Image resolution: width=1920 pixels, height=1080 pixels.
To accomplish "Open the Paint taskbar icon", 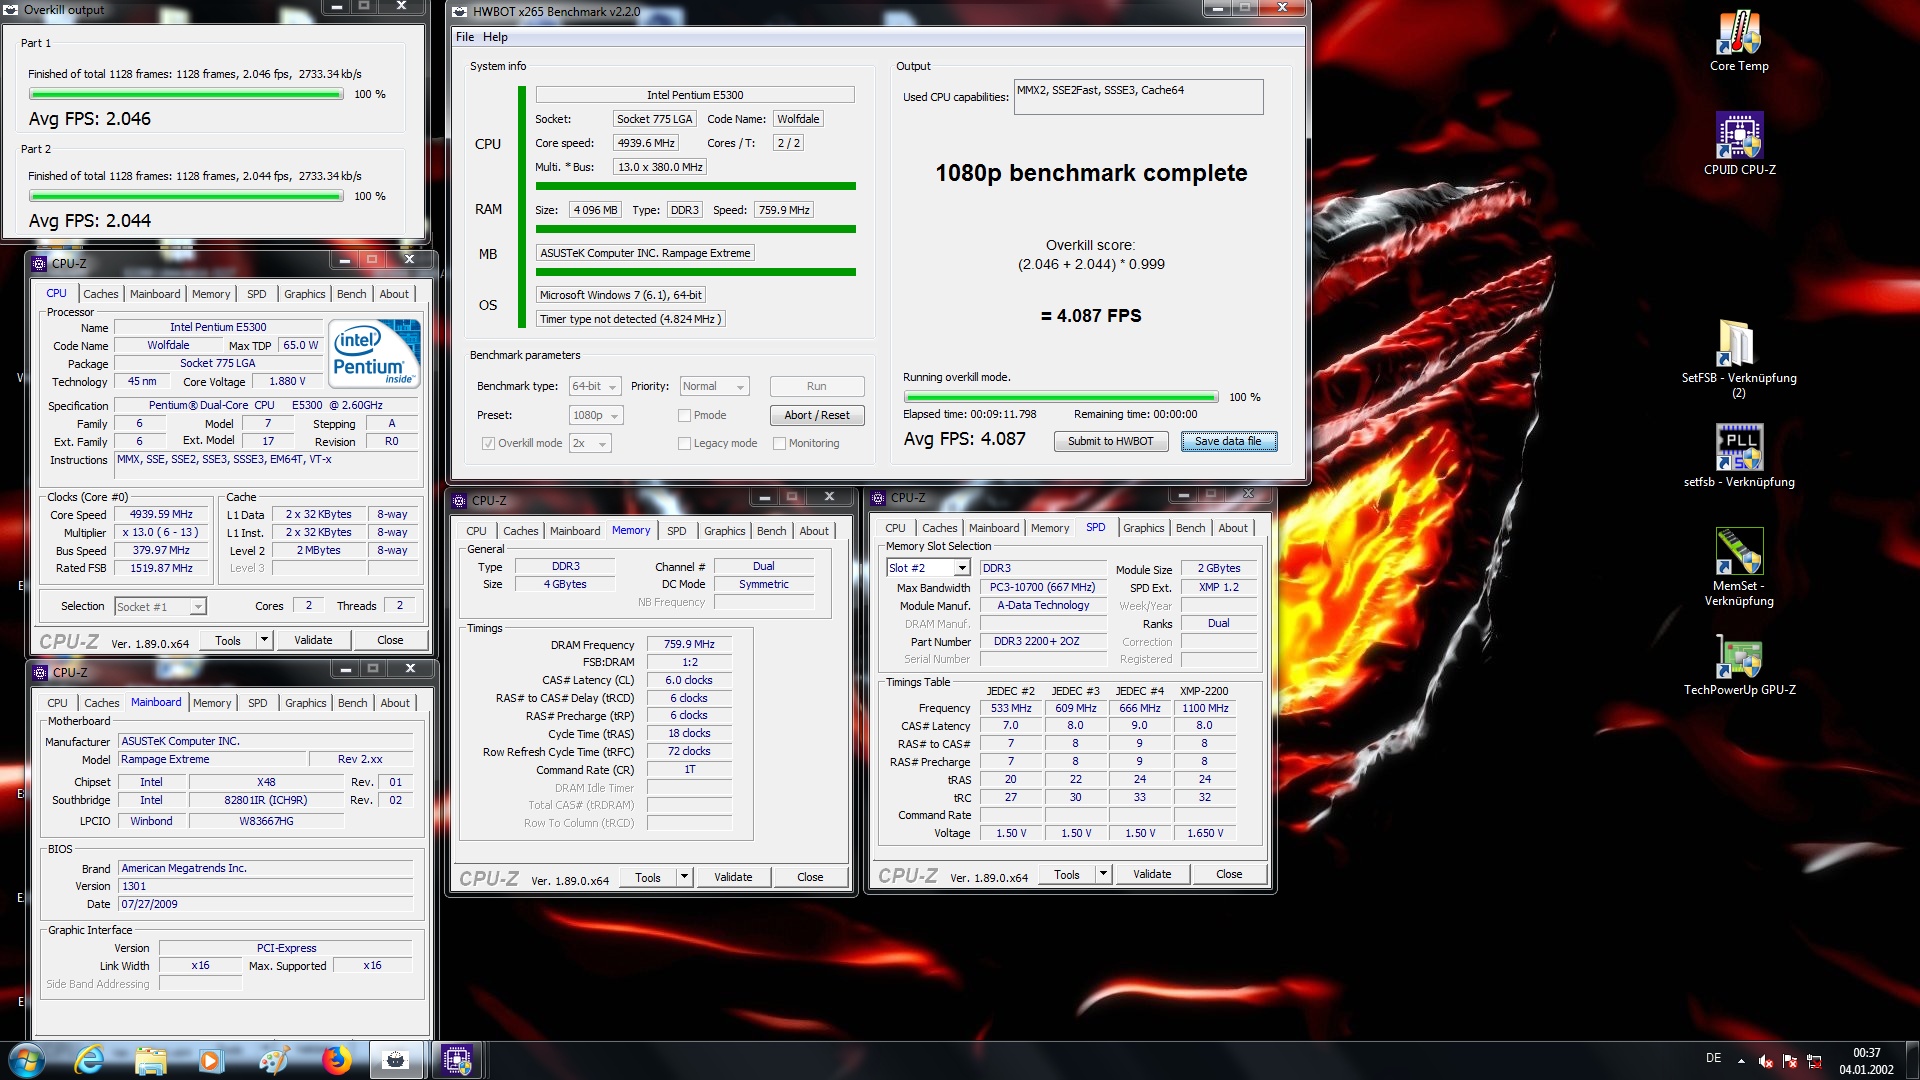I will click(273, 1060).
